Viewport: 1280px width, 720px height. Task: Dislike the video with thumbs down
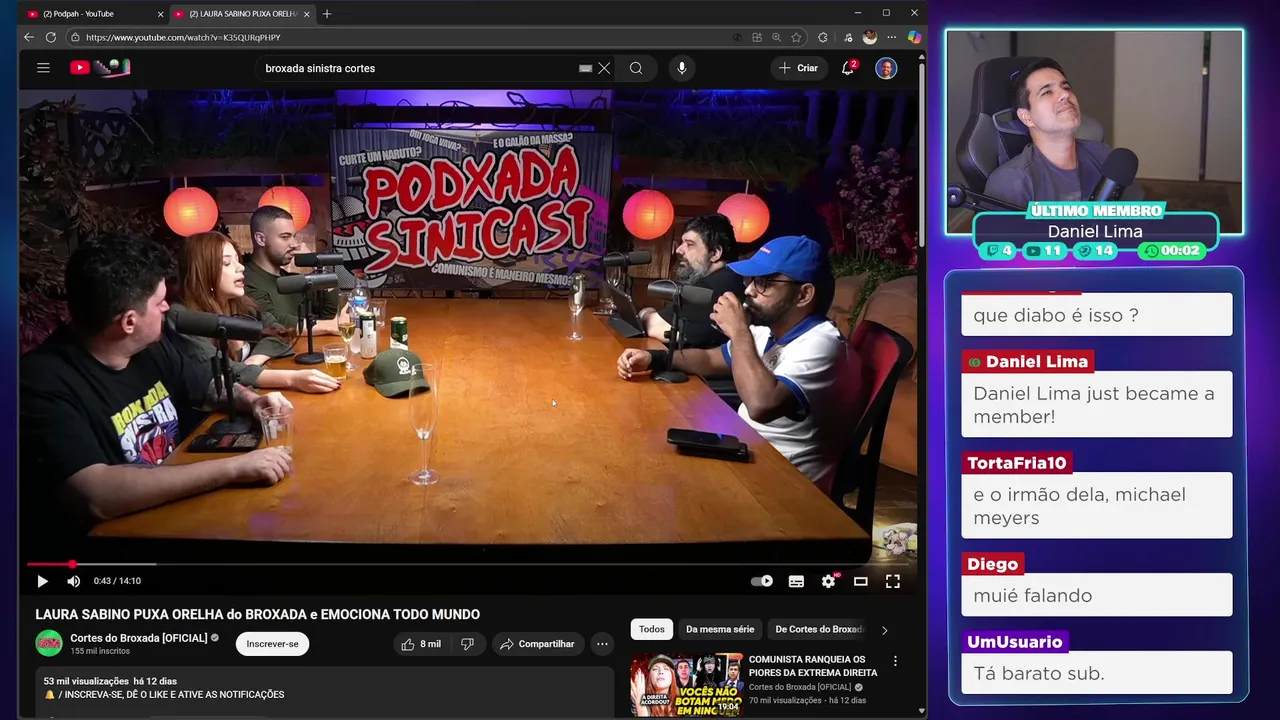tap(467, 644)
